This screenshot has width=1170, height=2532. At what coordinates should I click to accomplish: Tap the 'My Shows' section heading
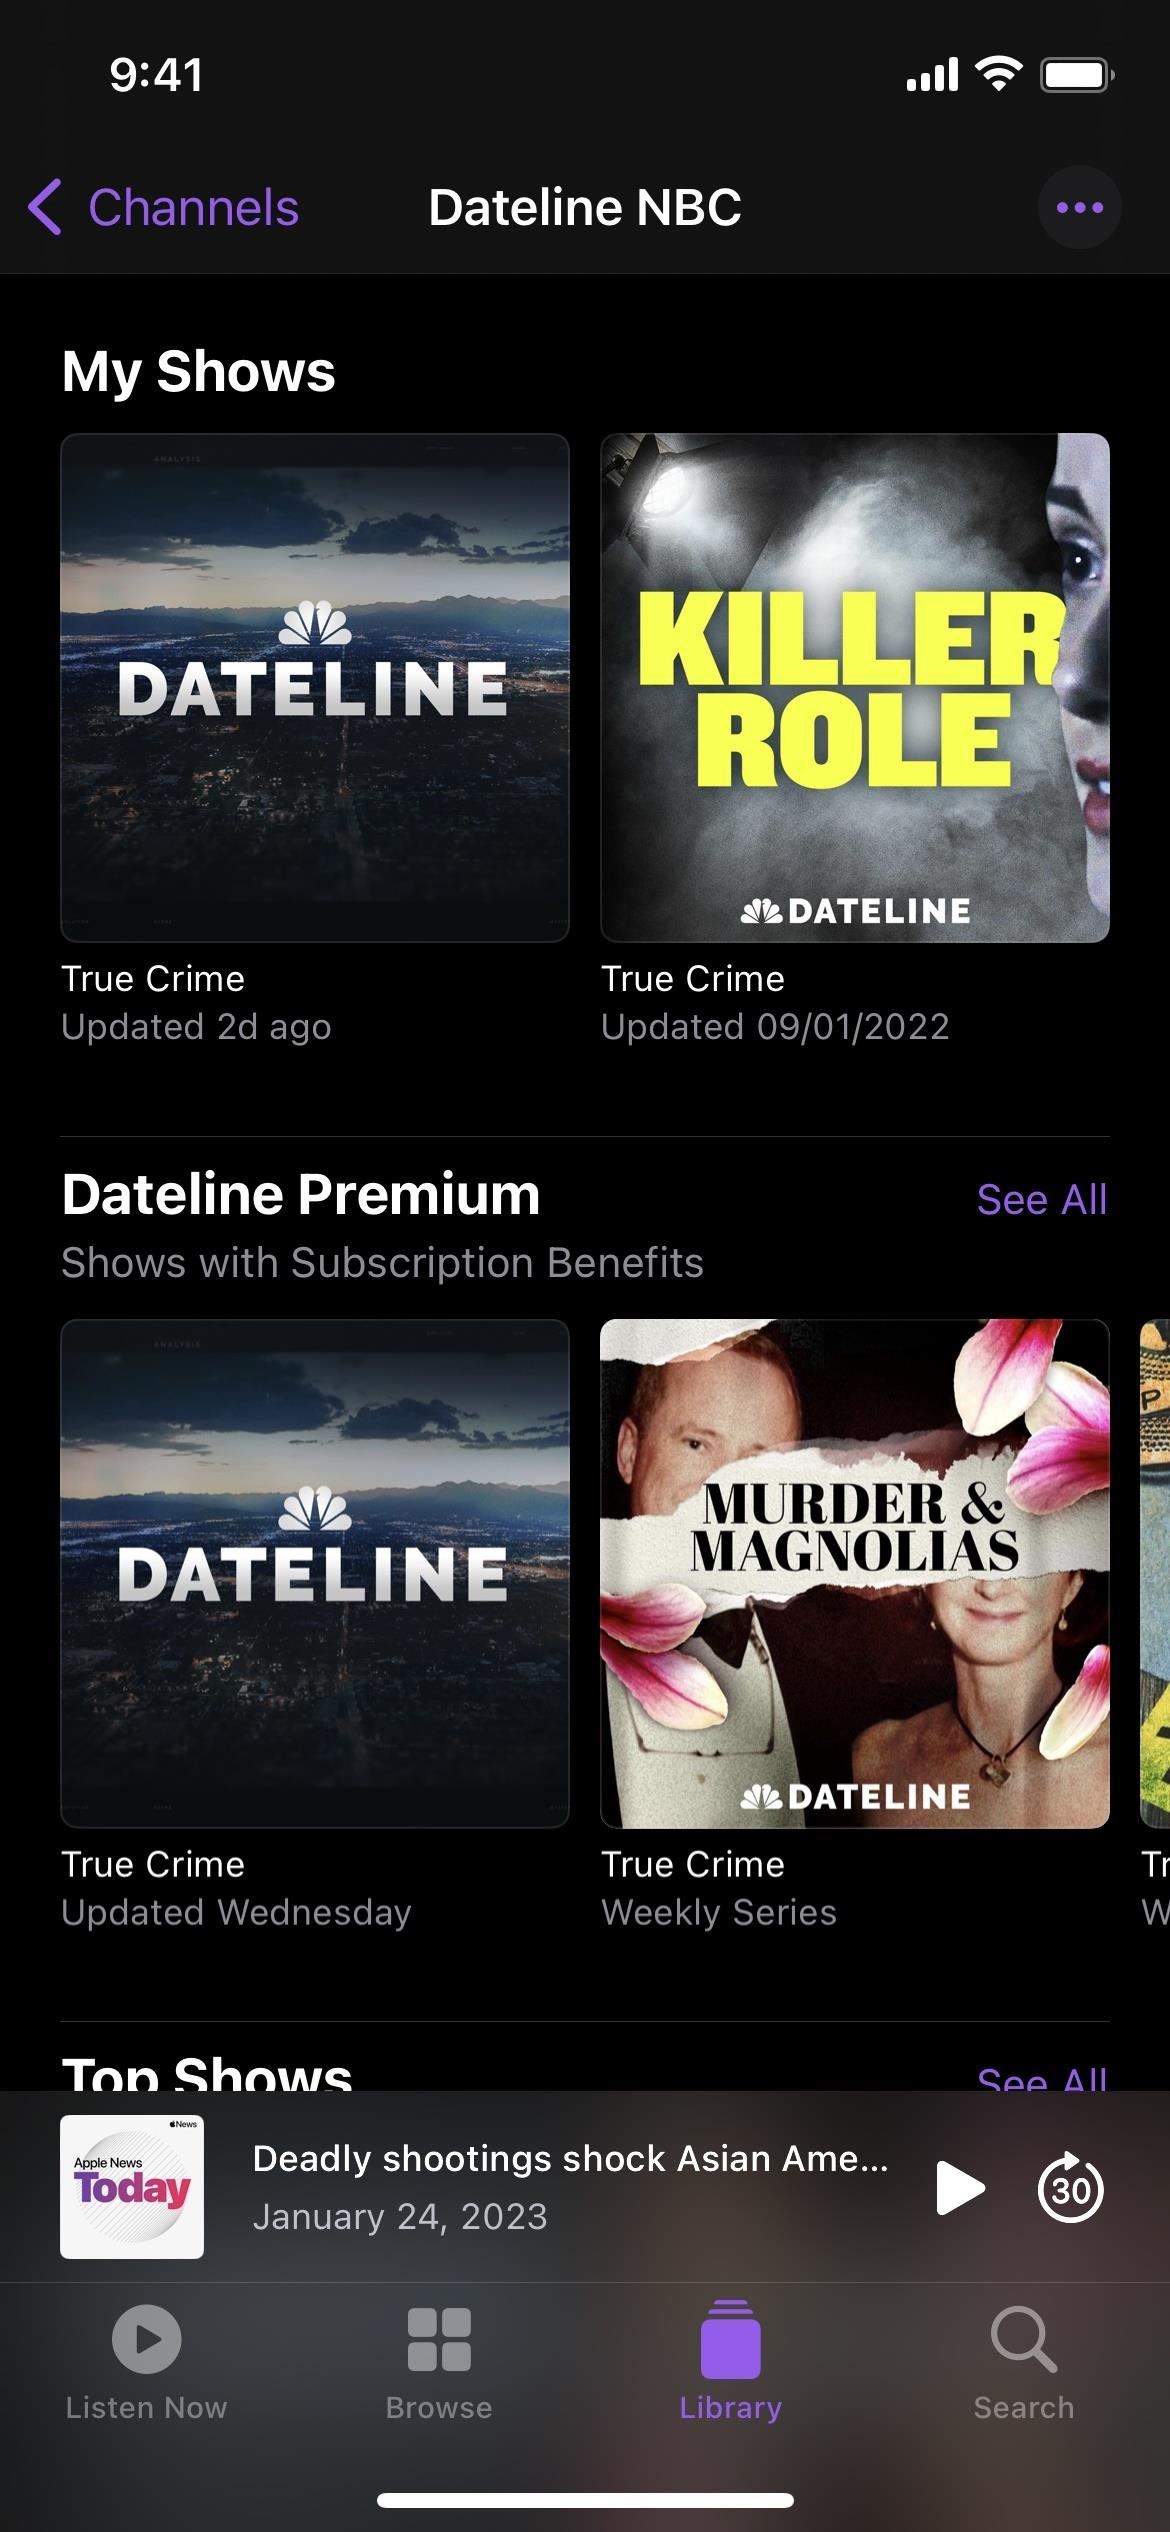(198, 372)
